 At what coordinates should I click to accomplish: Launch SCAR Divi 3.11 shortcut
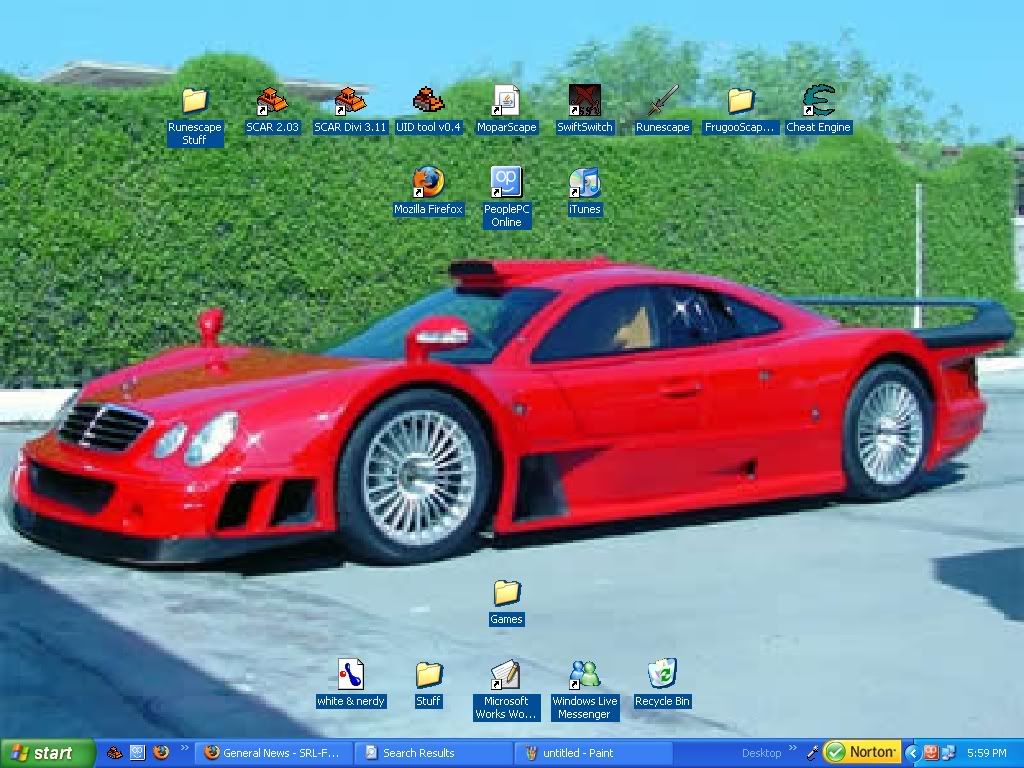pyautogui.click(x=350, y=102)
